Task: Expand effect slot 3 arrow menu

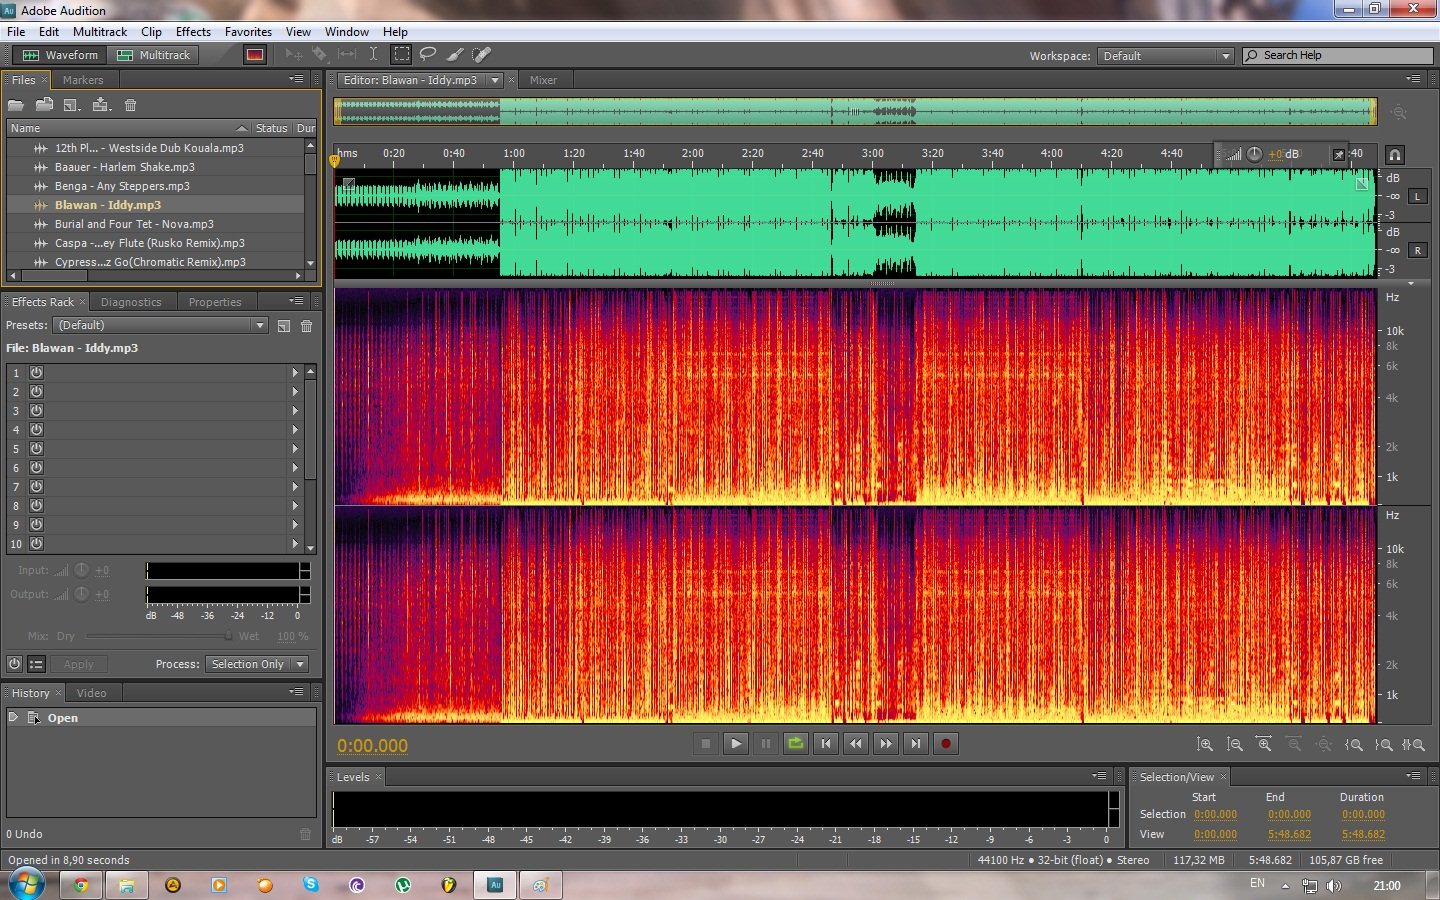Action: tap(295, 411)
